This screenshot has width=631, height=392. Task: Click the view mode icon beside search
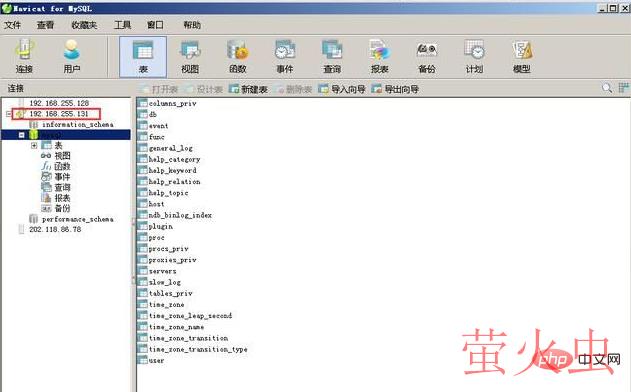pos(623,88)
